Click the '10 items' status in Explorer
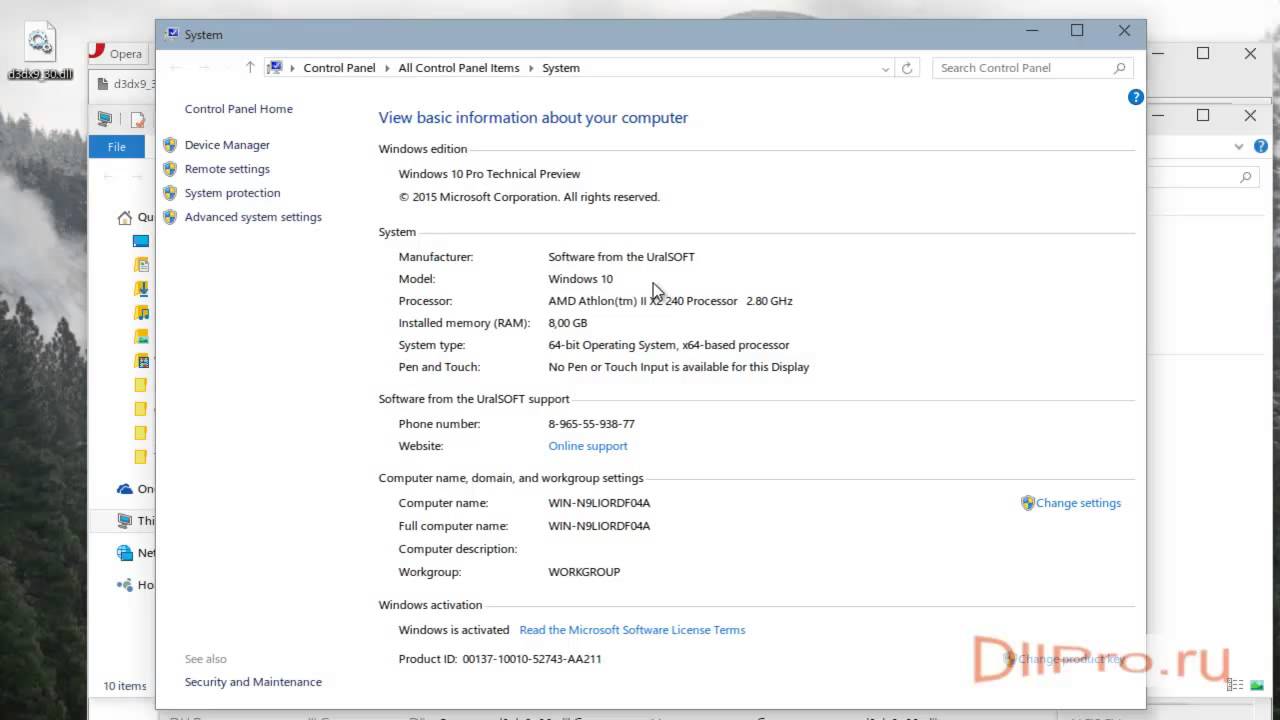The height and width of the screenshot is (720, 1280). (x=125, y=686)
